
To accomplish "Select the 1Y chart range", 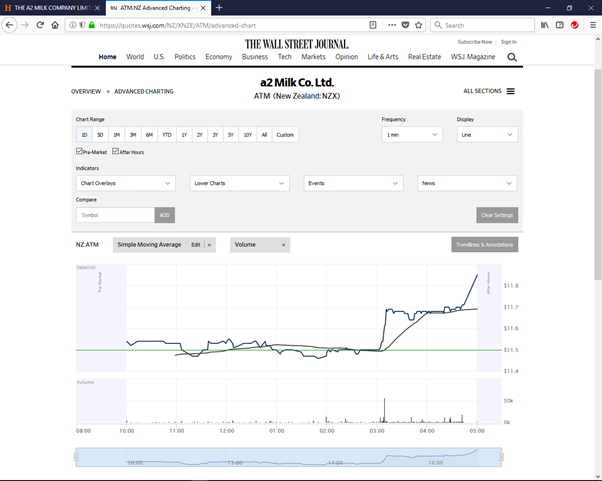I will [x=184, y=135].
